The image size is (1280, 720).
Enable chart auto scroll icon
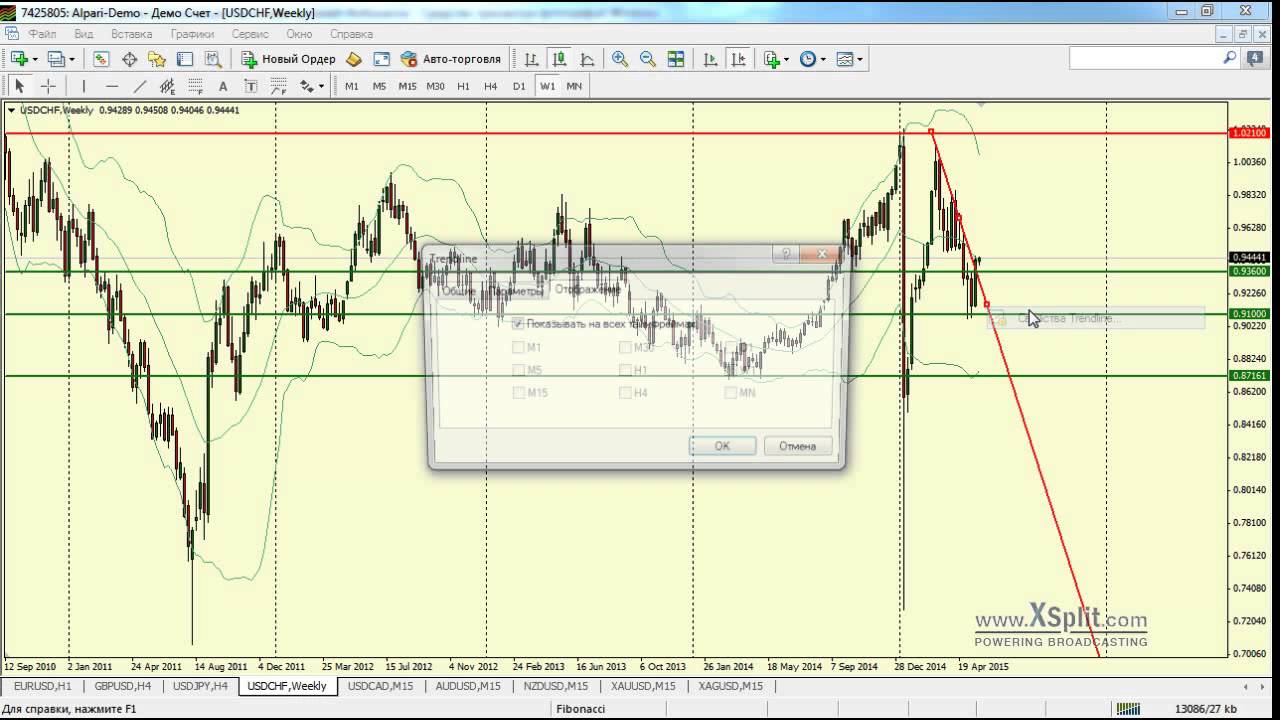(x=711, y=59)
